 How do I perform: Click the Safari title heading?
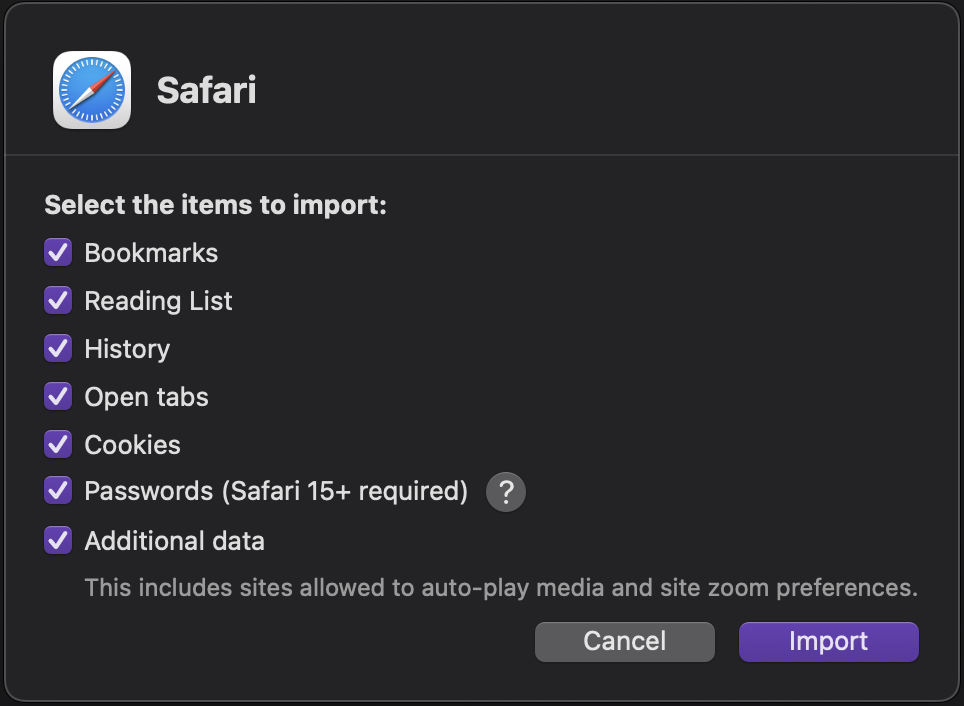point(206,90)
